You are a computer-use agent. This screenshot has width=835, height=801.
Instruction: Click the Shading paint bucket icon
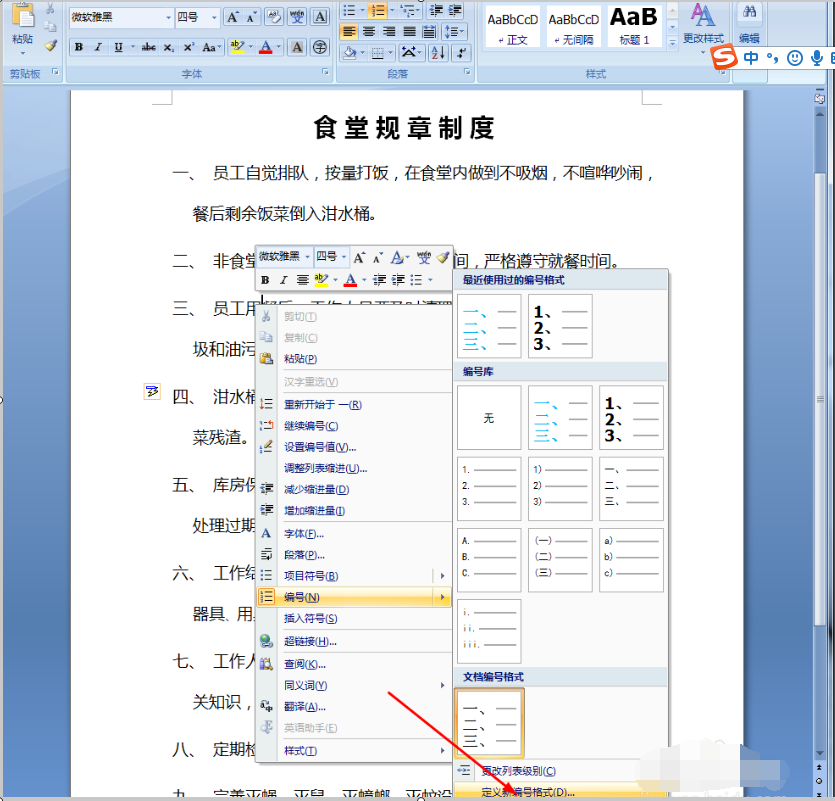(x=349, y=52)
